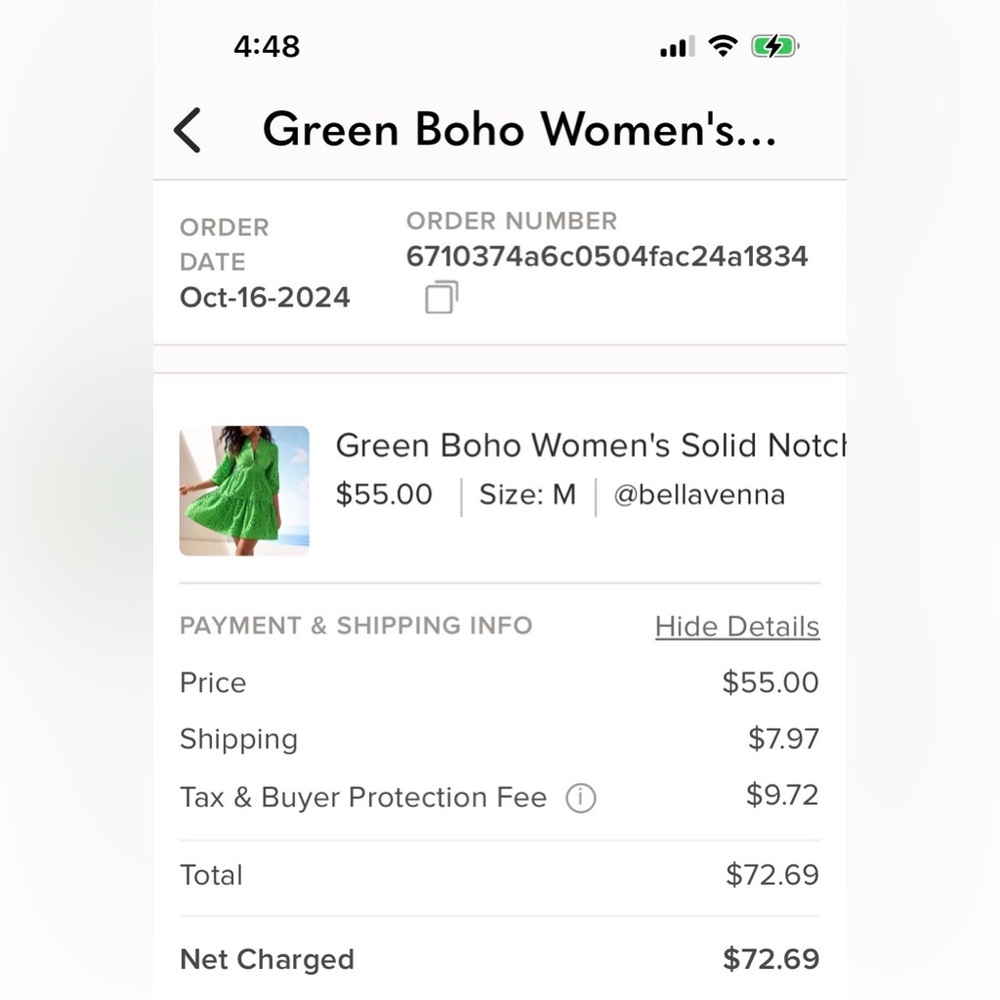Tap the Oct-16-2024 order date
Viewport: 1000px width, 1000px height.
(x=265, y=297)
